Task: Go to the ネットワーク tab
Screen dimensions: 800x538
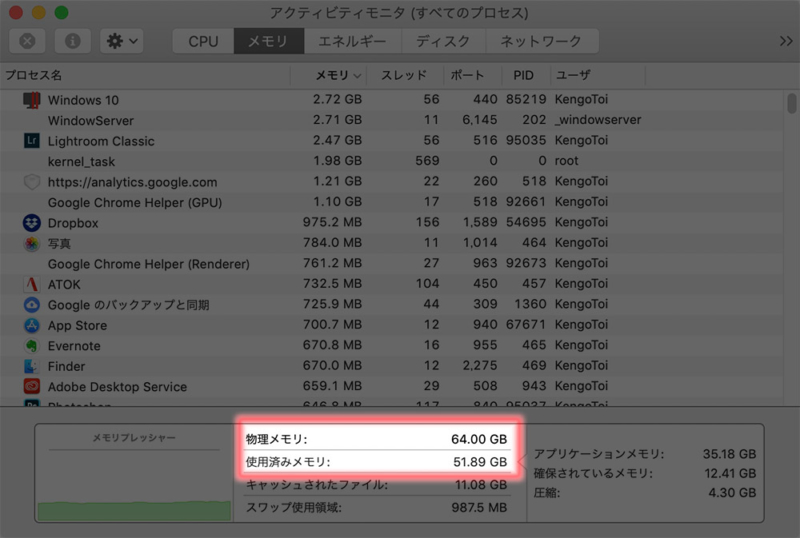Action: point(541,41)
